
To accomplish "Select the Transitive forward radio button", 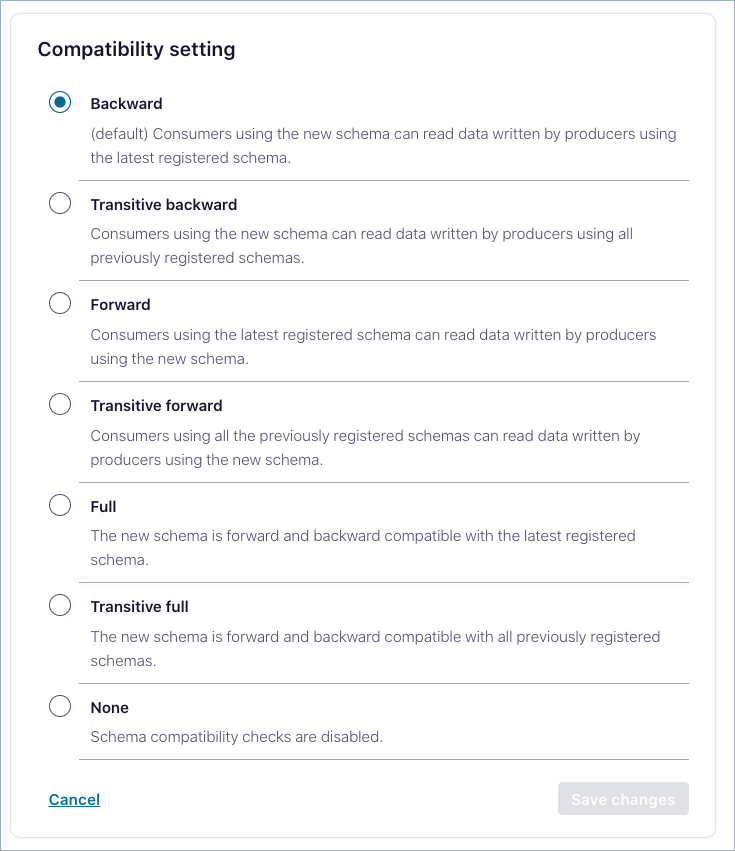I will 60,403.
